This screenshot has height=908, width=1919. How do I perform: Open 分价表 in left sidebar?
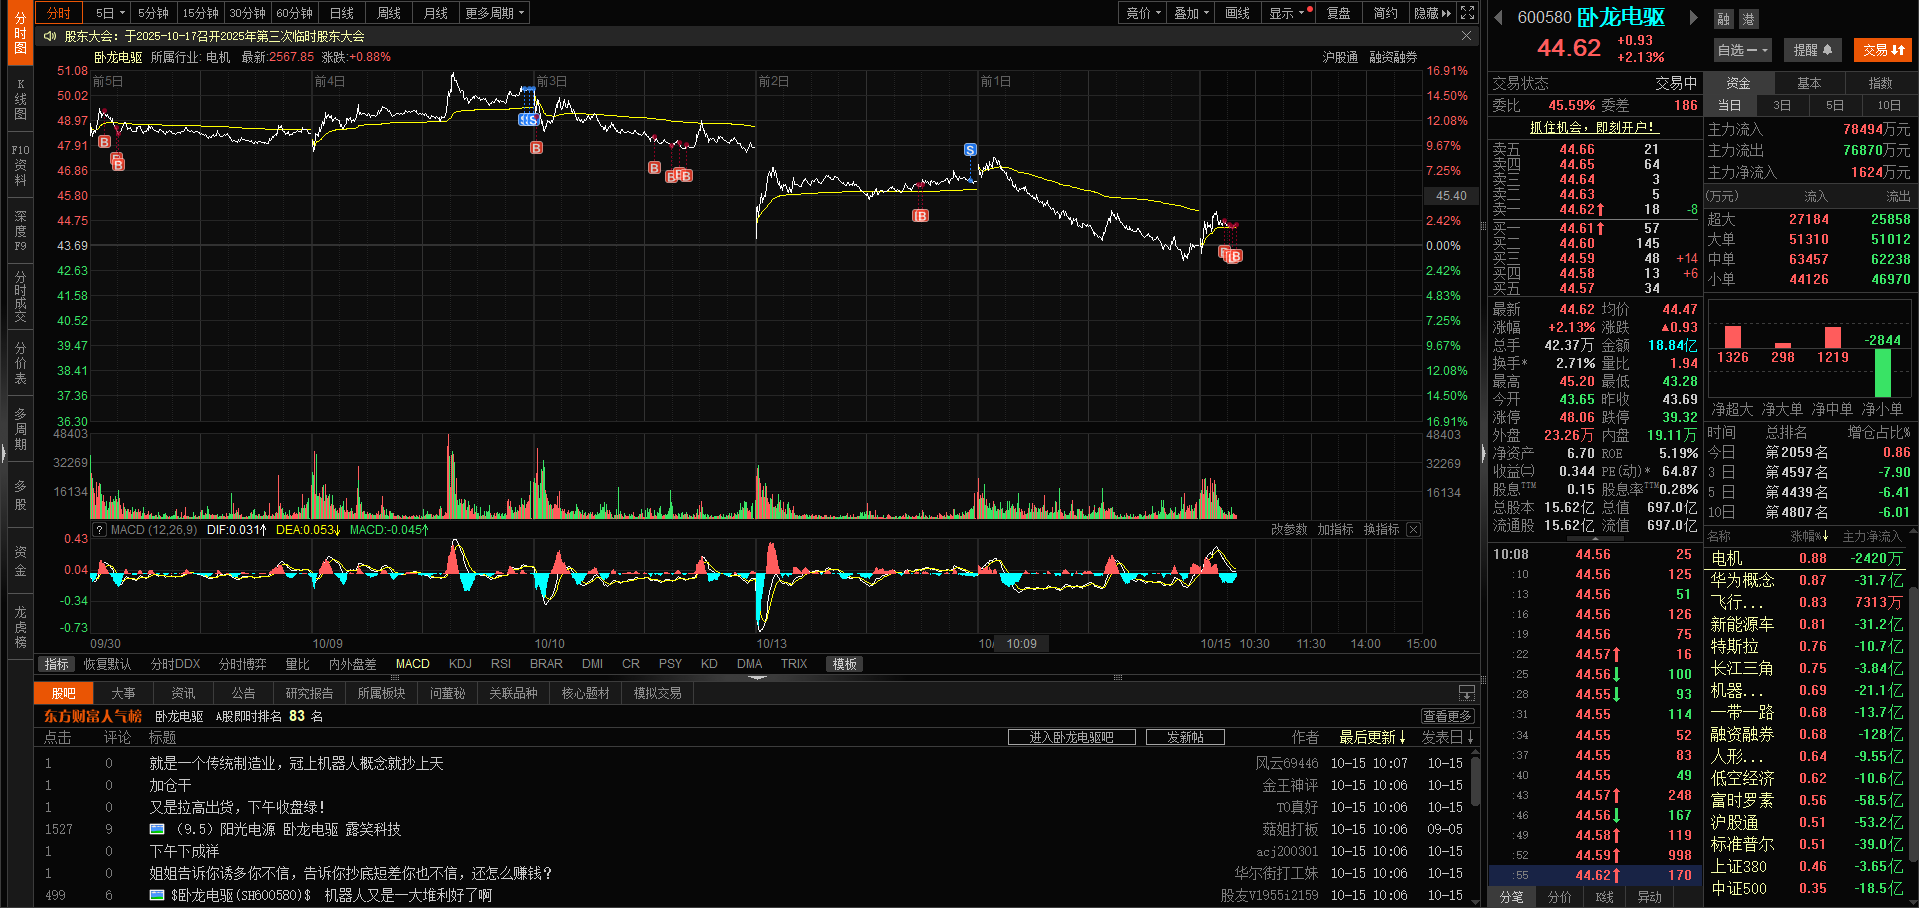pos(20,363)
